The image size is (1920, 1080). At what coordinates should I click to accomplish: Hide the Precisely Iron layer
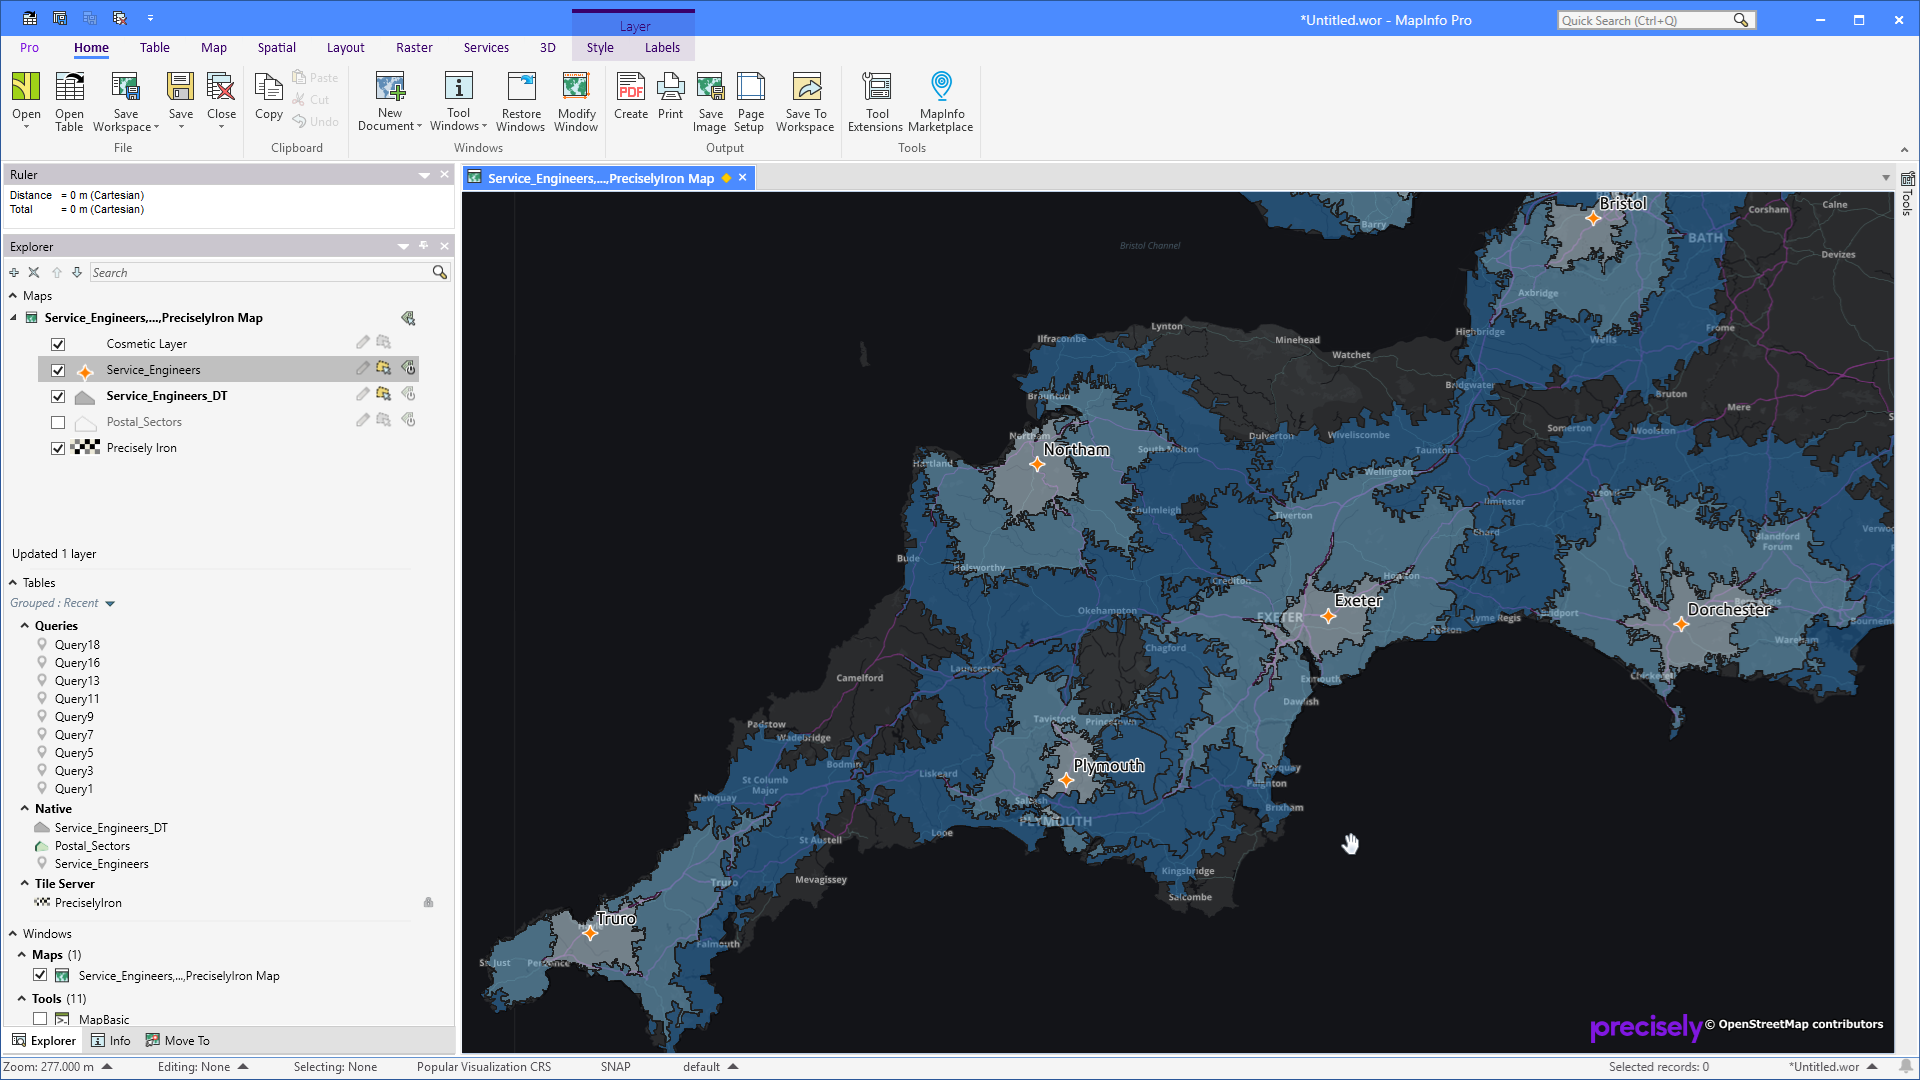point(58,448)
